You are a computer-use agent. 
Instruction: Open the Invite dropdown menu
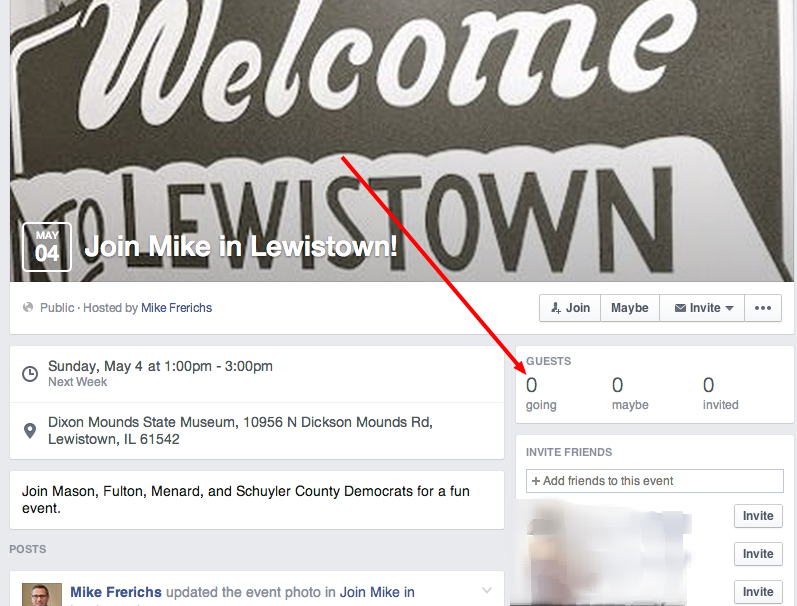coord(702,308)
